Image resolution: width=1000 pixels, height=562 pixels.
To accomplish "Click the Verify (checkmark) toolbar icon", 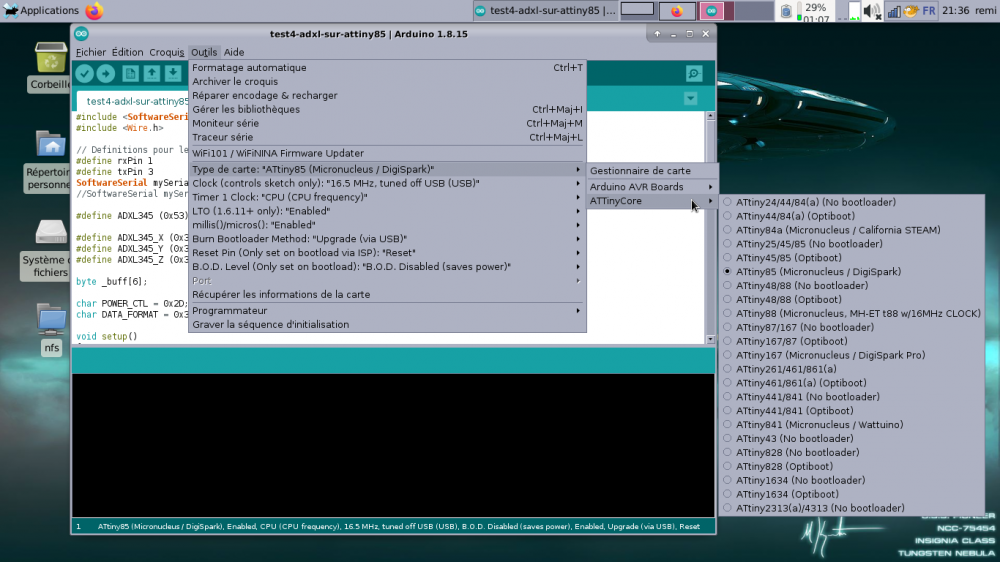I will coord(84,74).
